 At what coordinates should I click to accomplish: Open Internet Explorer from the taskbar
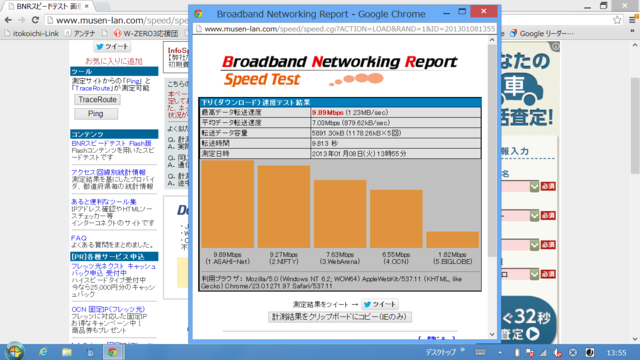(x=43, y=352)
